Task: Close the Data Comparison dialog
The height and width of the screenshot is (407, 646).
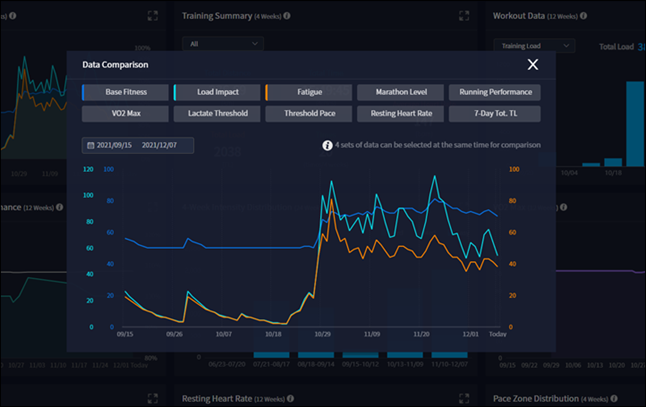Action: [533, 64]
